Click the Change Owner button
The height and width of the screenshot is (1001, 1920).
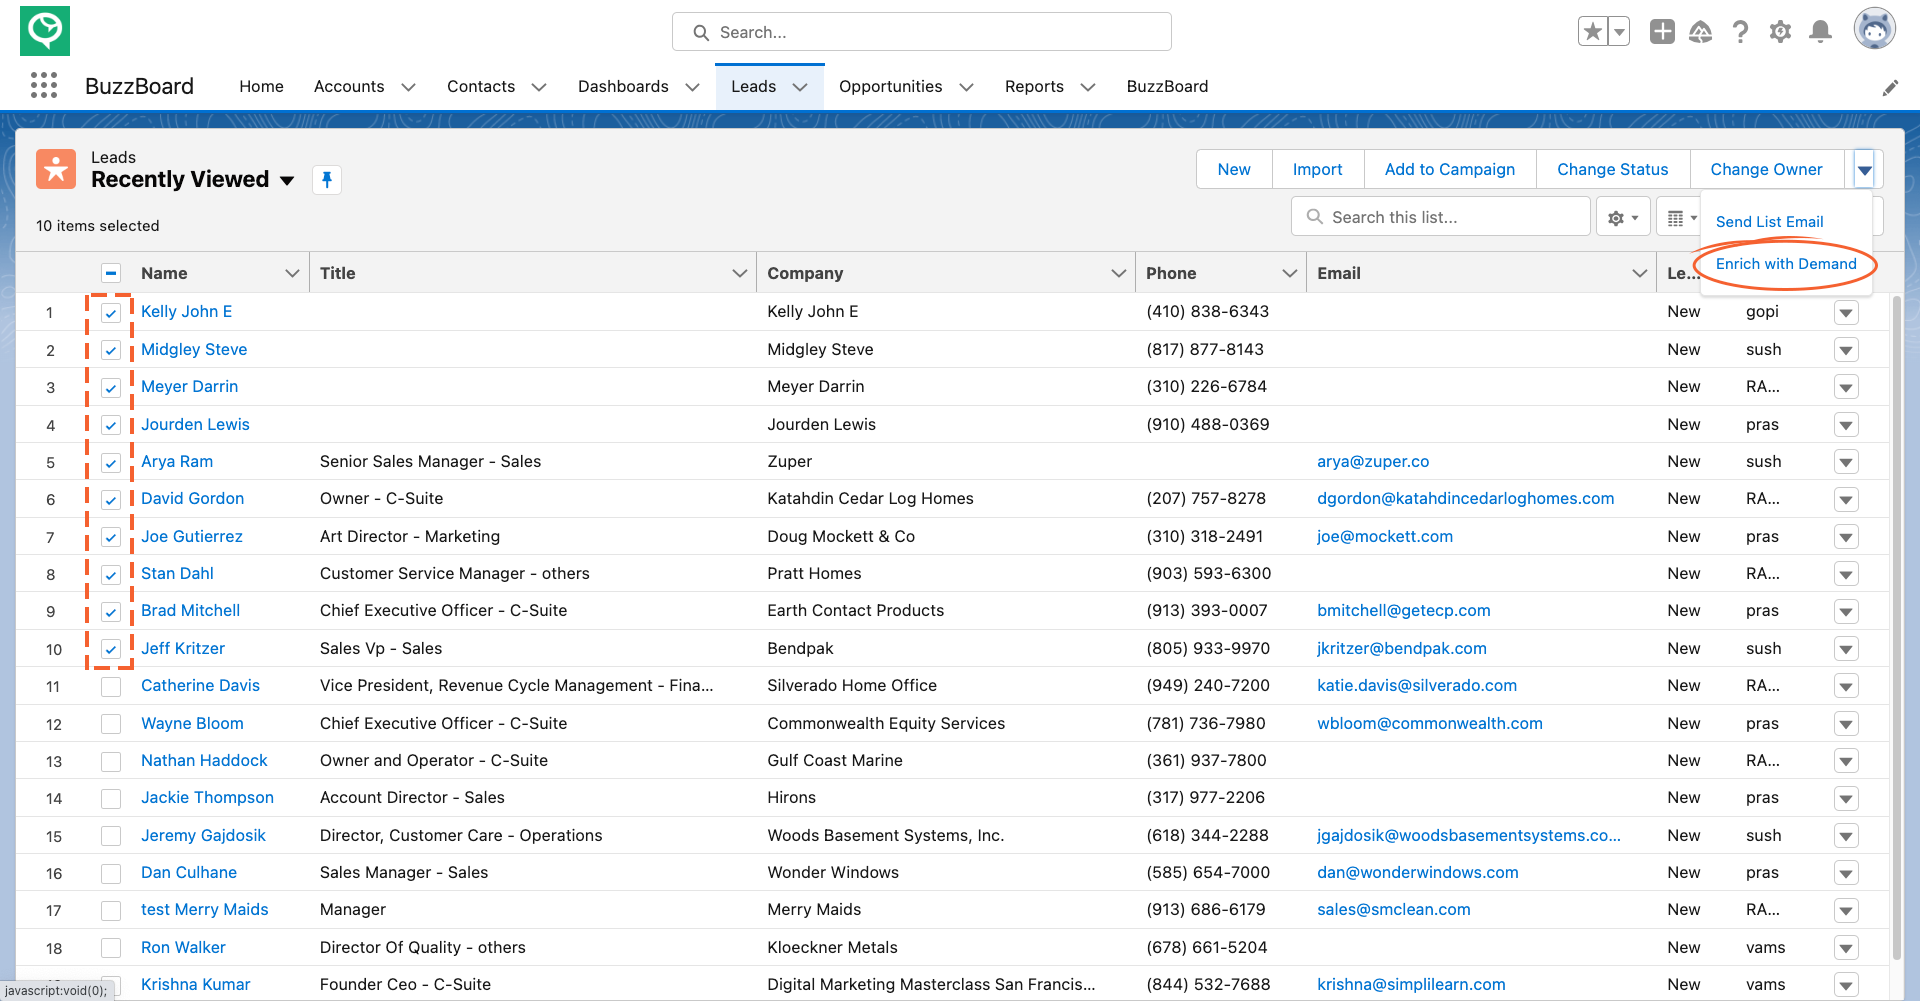click(x=1766, y=170)
